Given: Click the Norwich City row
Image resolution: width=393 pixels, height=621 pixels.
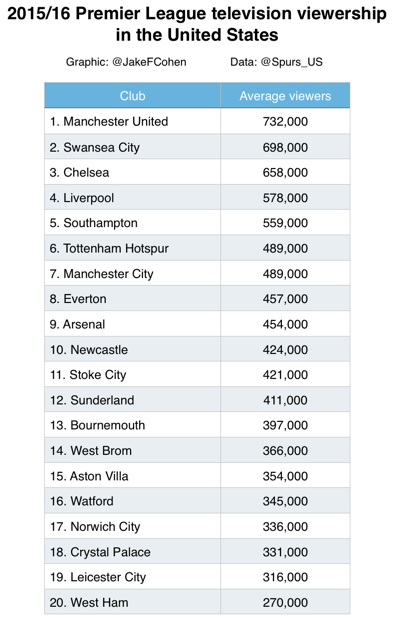Looking at the screenshot, I should pyautogui.click(x=197, y=526).
